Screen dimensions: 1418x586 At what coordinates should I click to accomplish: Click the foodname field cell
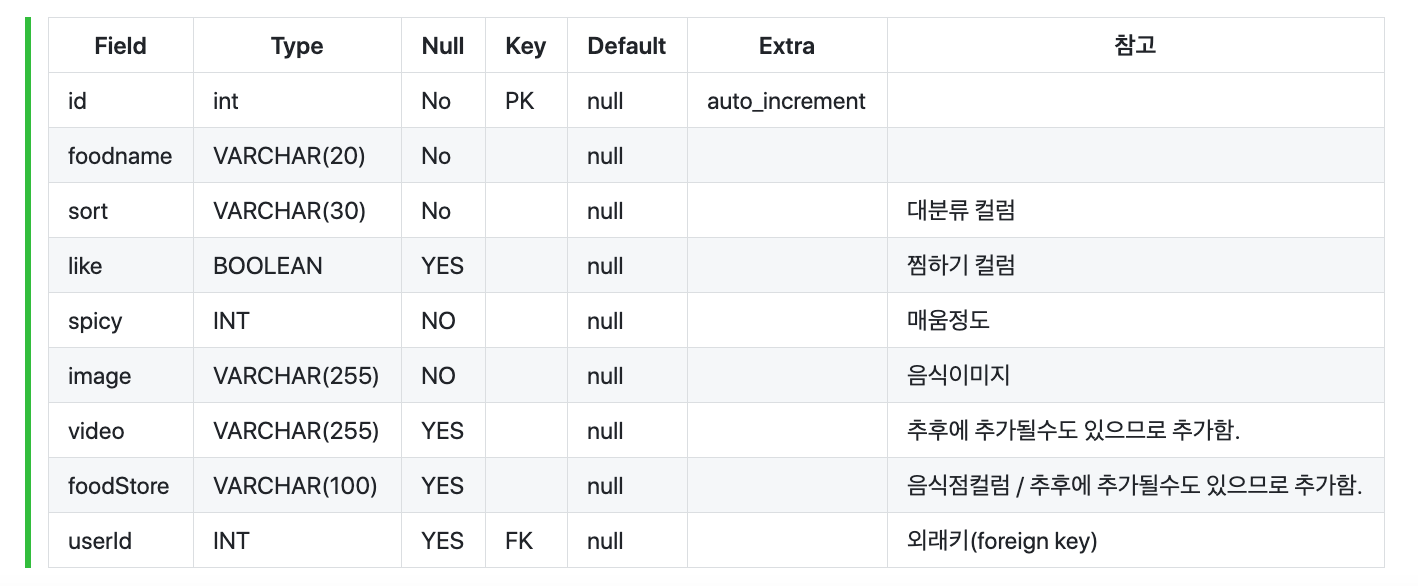[121, 156]
